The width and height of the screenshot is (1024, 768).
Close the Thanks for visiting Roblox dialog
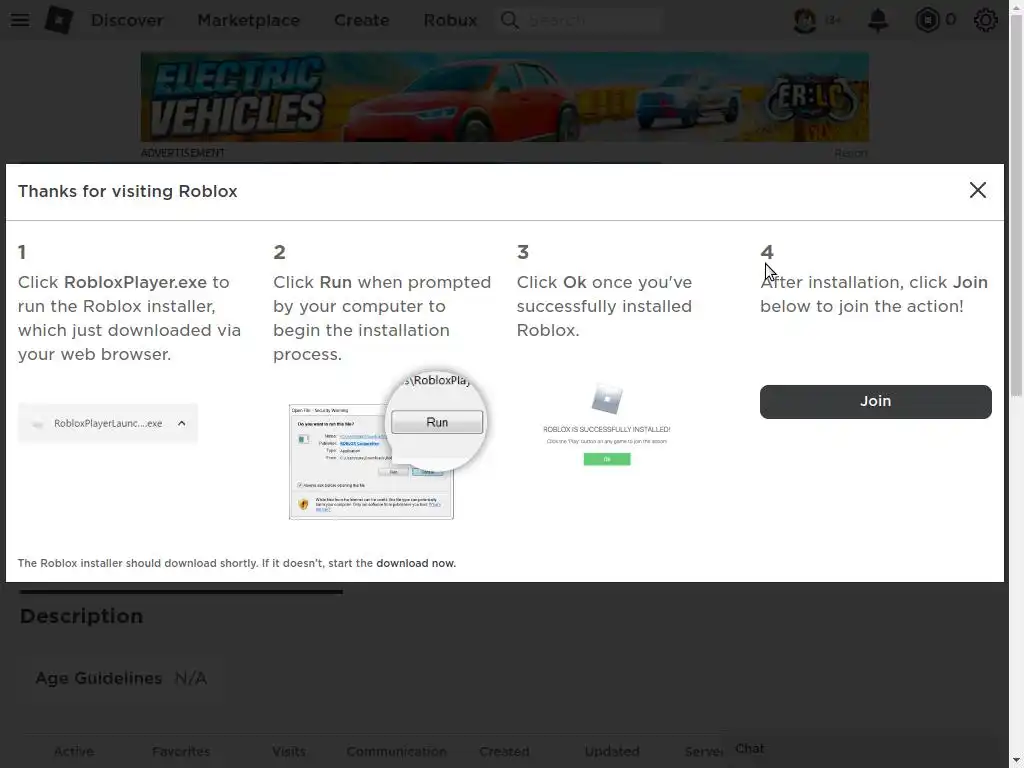click(x=978, y=190)
